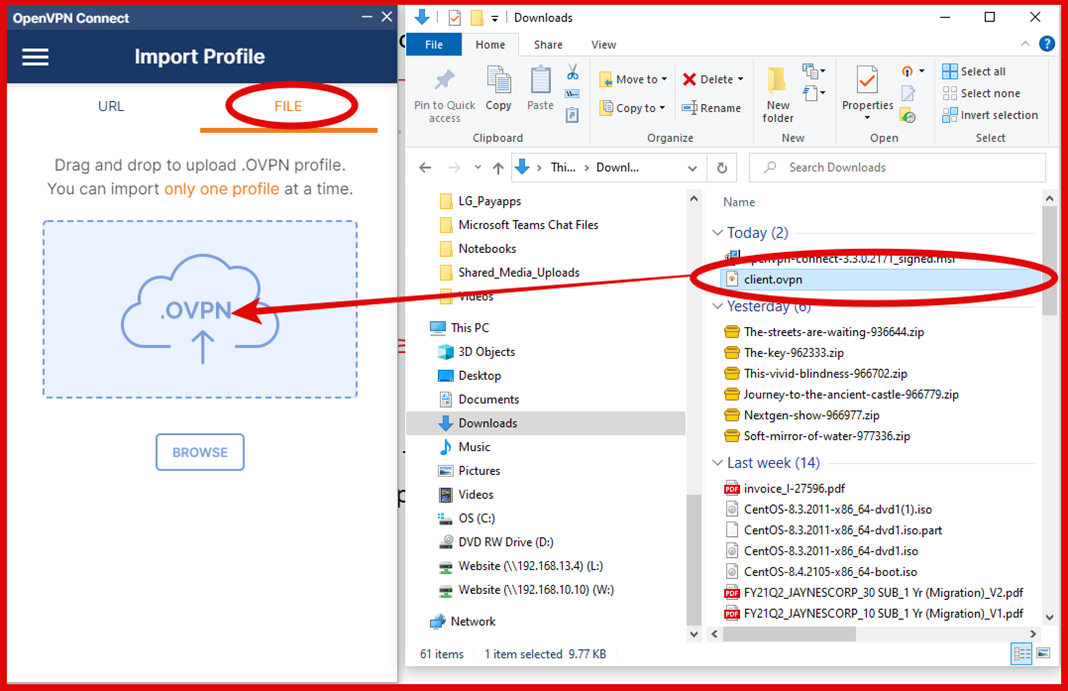The image size is (1068, 691).
Task: Go back with the Back arrow
Action: pos(425,167)
